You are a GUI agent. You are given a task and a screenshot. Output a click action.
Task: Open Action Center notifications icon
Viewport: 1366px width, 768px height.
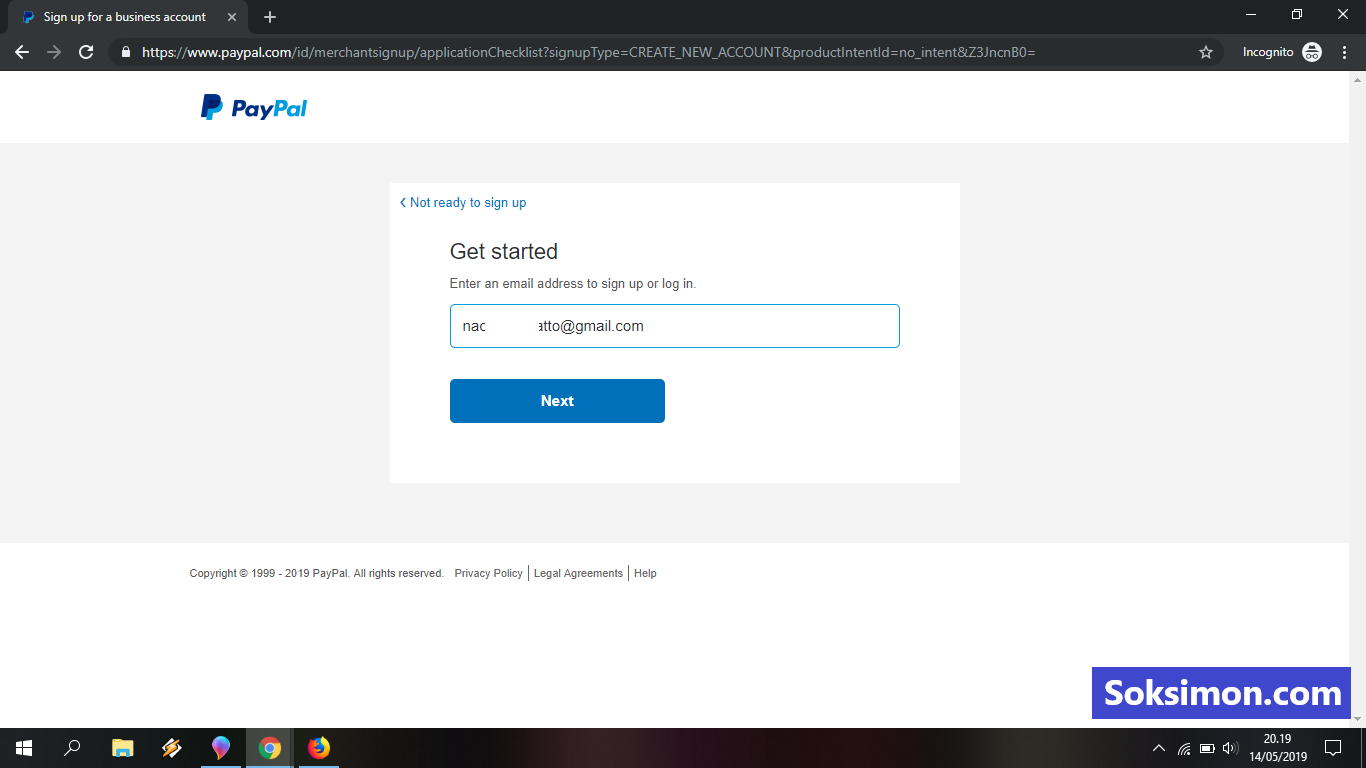click(1332, 748)
